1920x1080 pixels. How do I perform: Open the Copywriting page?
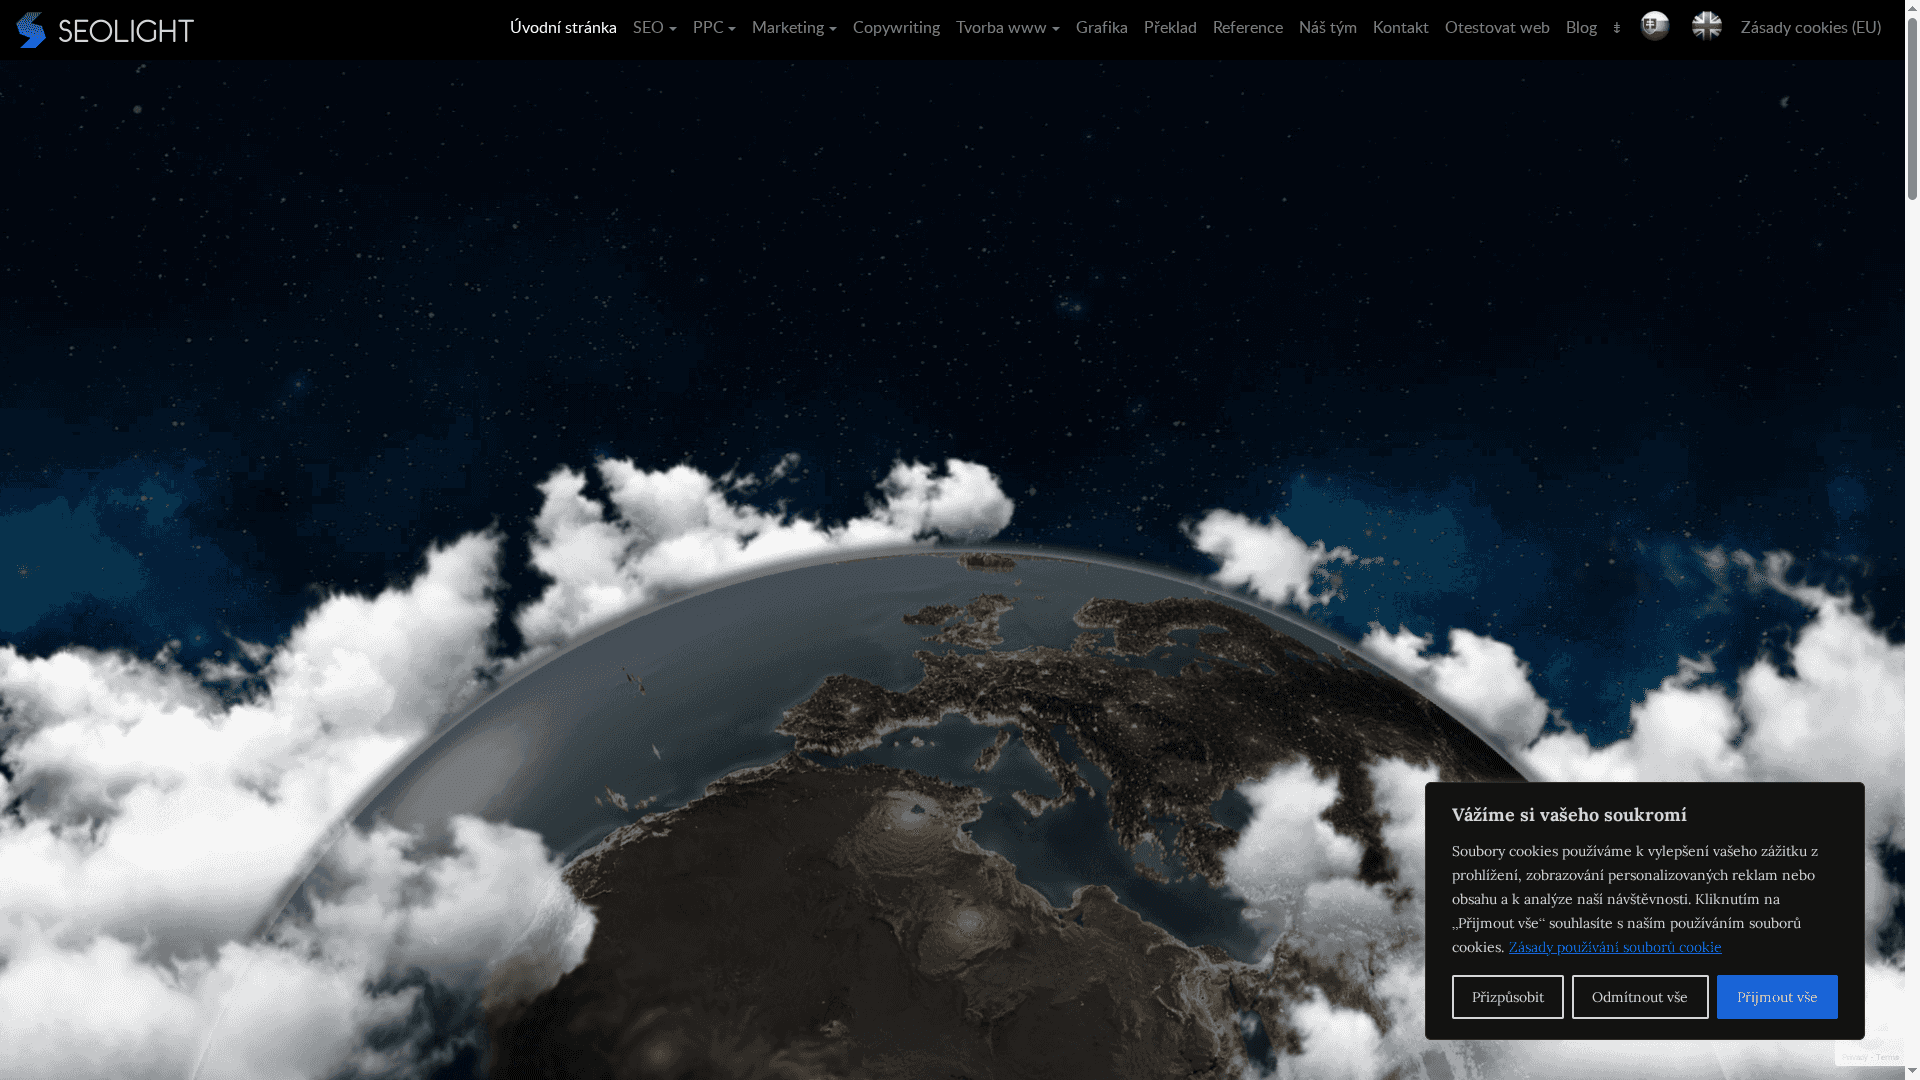pos(896,28)
